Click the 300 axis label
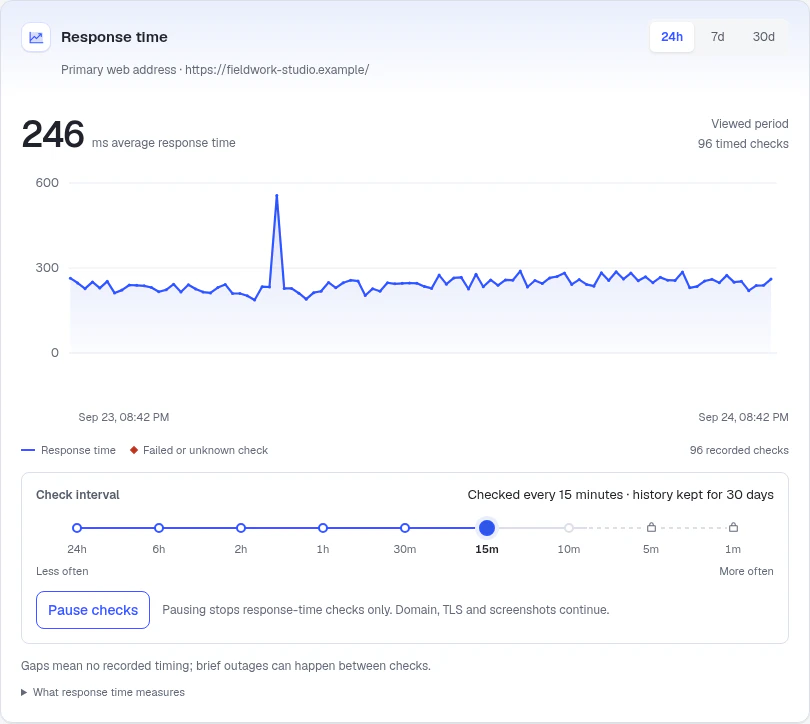 tap(47, 267)
